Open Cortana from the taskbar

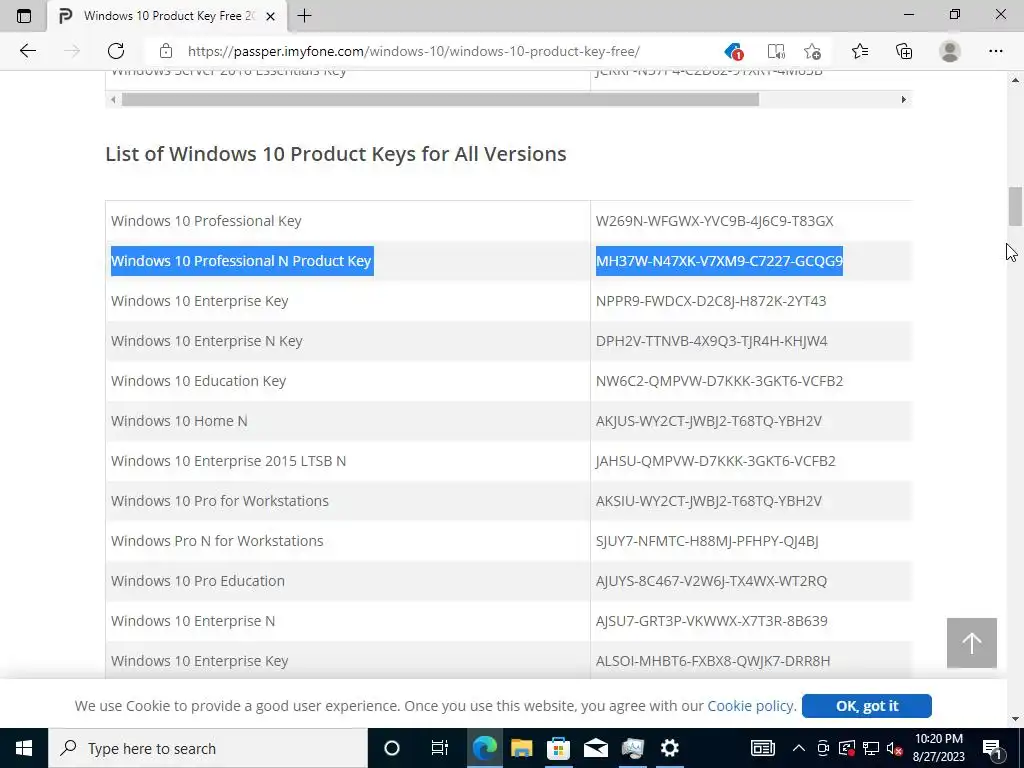pos(391,748)
